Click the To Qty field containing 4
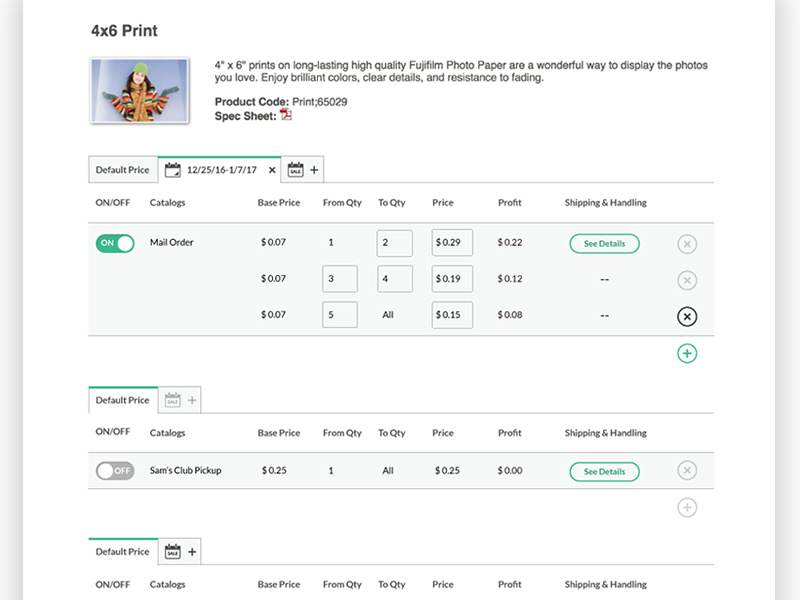The width and height of the screenshot is (800, 600). pyautogui.click(x=395, y=279)
